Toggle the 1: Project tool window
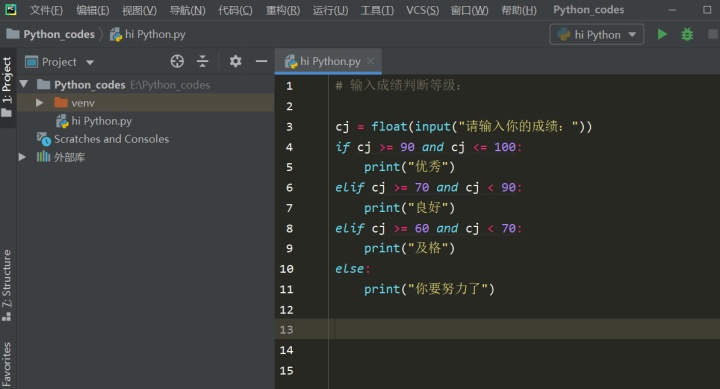The width and height of the screenshot is (720, 389). (x=7, y=87)
